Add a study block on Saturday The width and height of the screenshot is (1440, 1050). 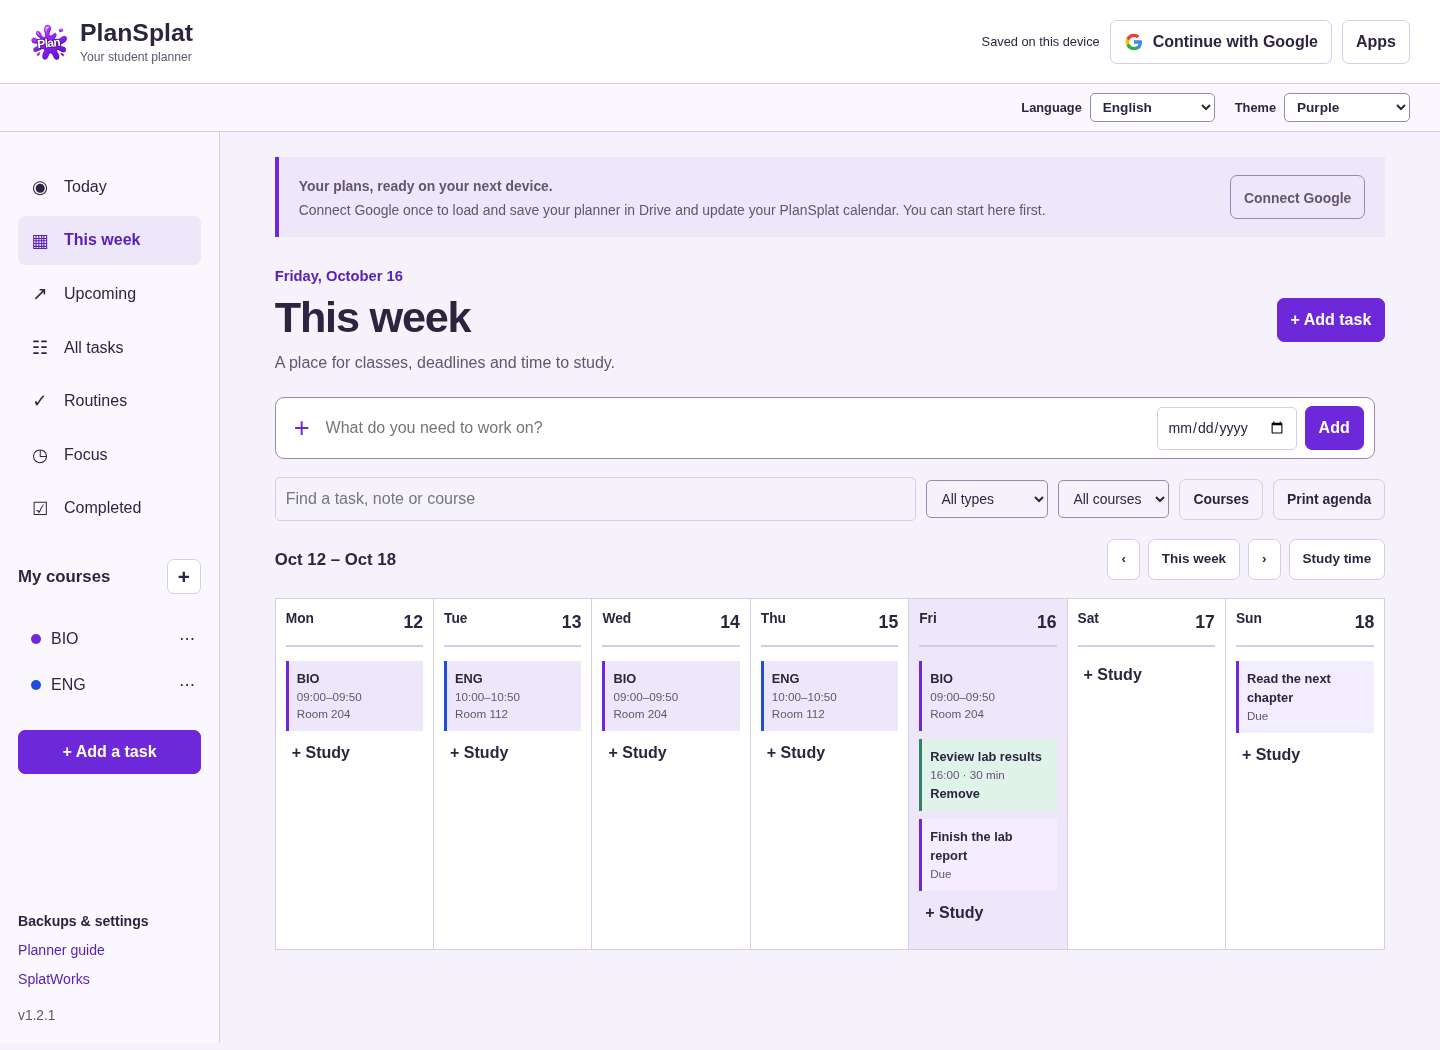coord(1112,675)
